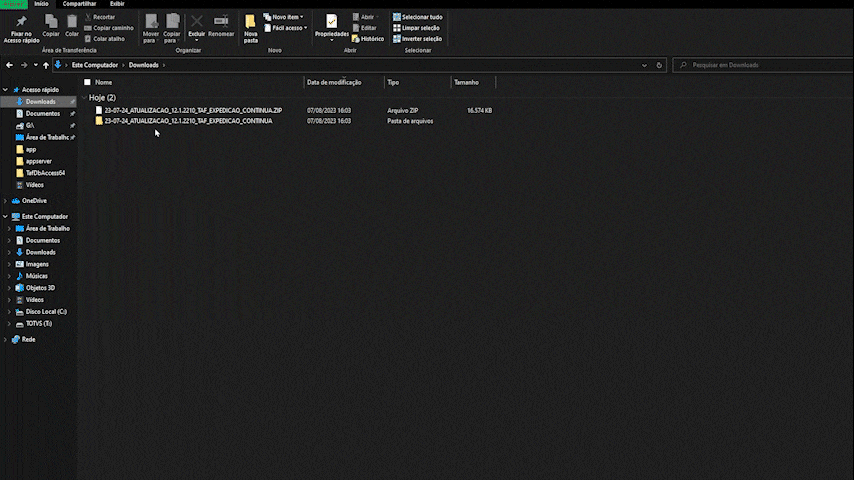Open the Mover para tool
The image size is (854, 480).
coord(150,29)
